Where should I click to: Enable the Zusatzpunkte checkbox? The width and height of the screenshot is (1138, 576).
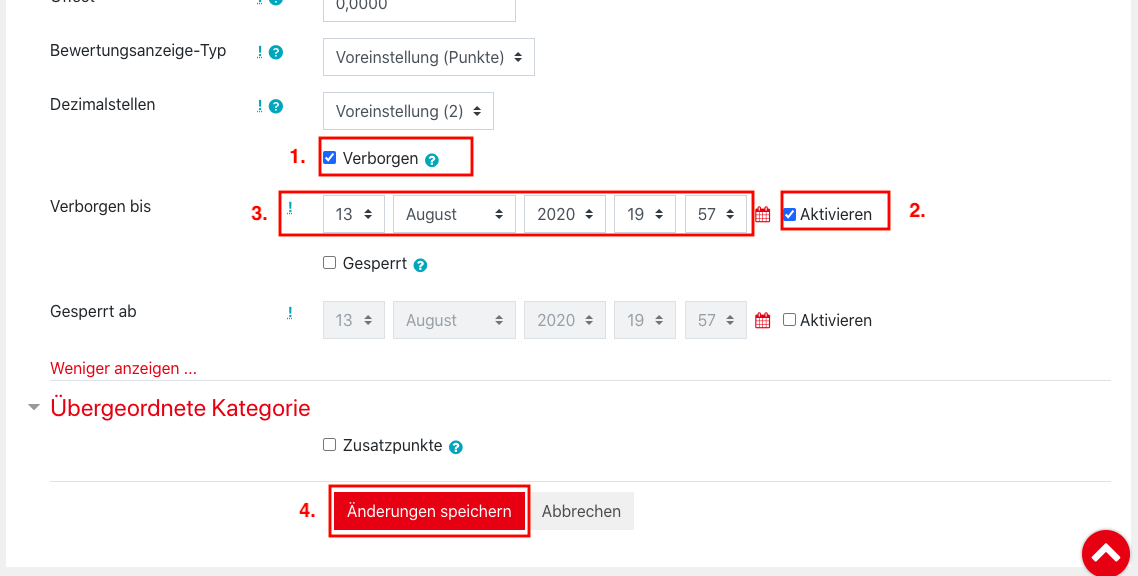coord(330,445)
